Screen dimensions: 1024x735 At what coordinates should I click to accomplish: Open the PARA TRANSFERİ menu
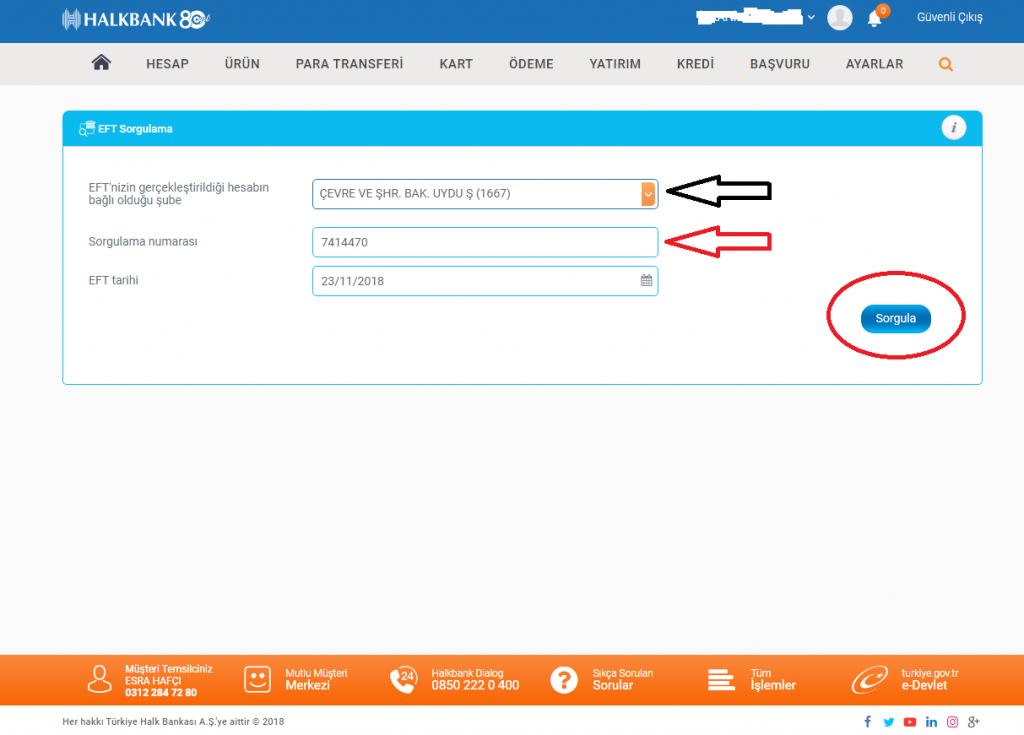click(349, 64)
